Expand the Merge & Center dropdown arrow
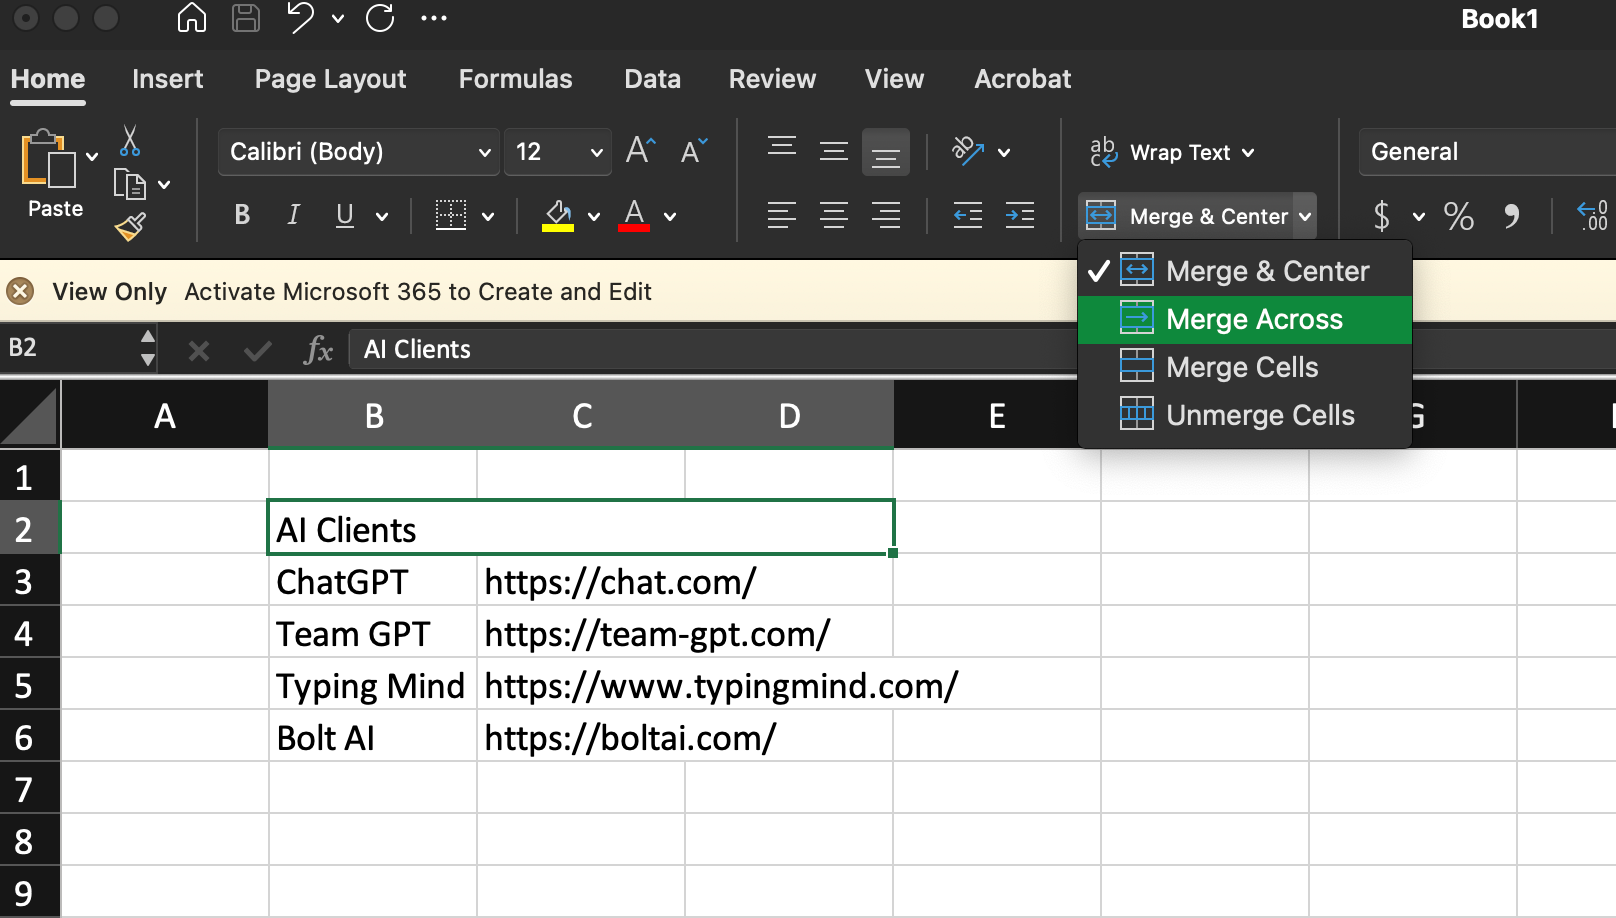The width and height of the screenshot is (1616, 918). coord(1305,216)
